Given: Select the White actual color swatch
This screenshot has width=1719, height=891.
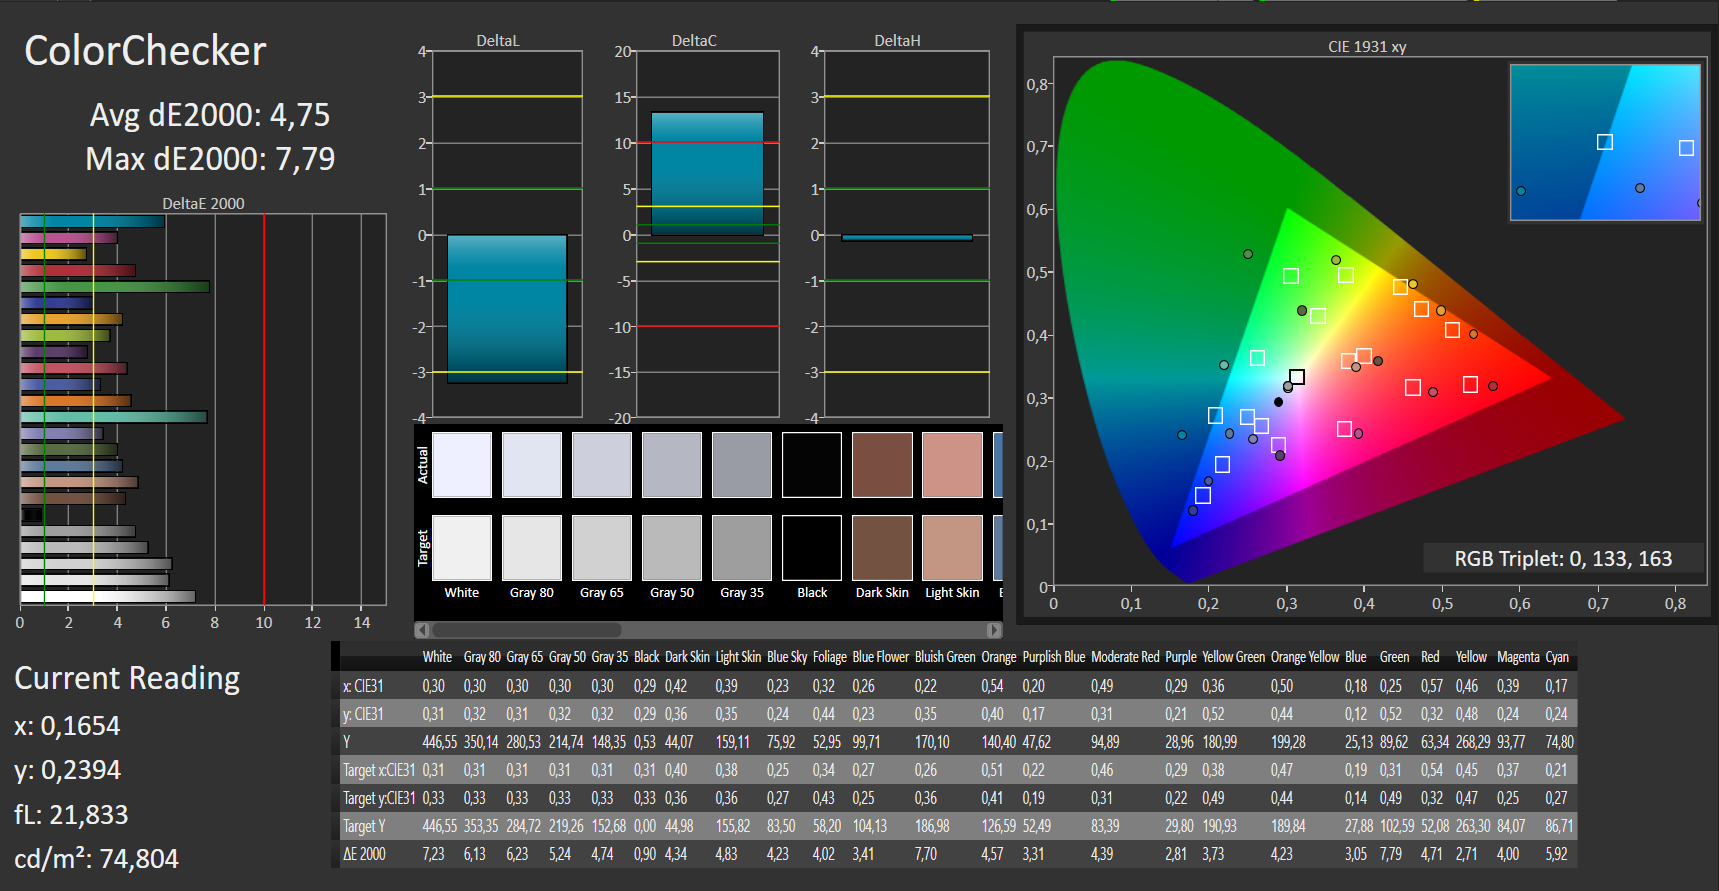Looking at the screenshot, I should (462, 465).
